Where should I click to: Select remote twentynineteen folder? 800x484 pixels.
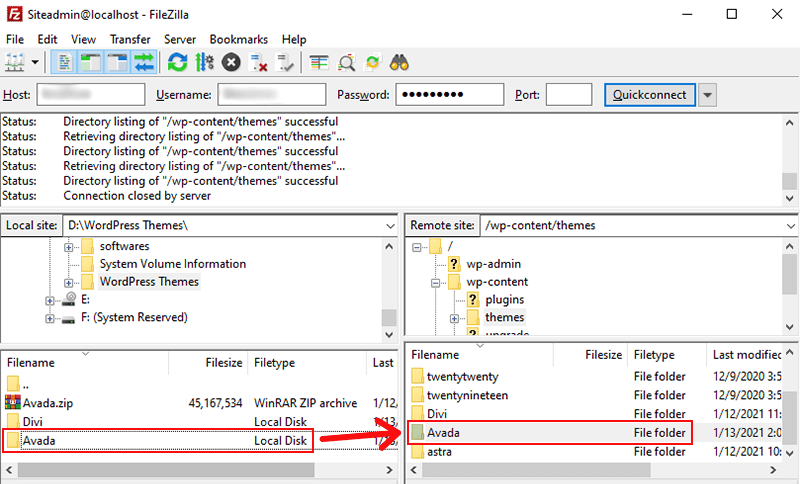pos(467,395)
